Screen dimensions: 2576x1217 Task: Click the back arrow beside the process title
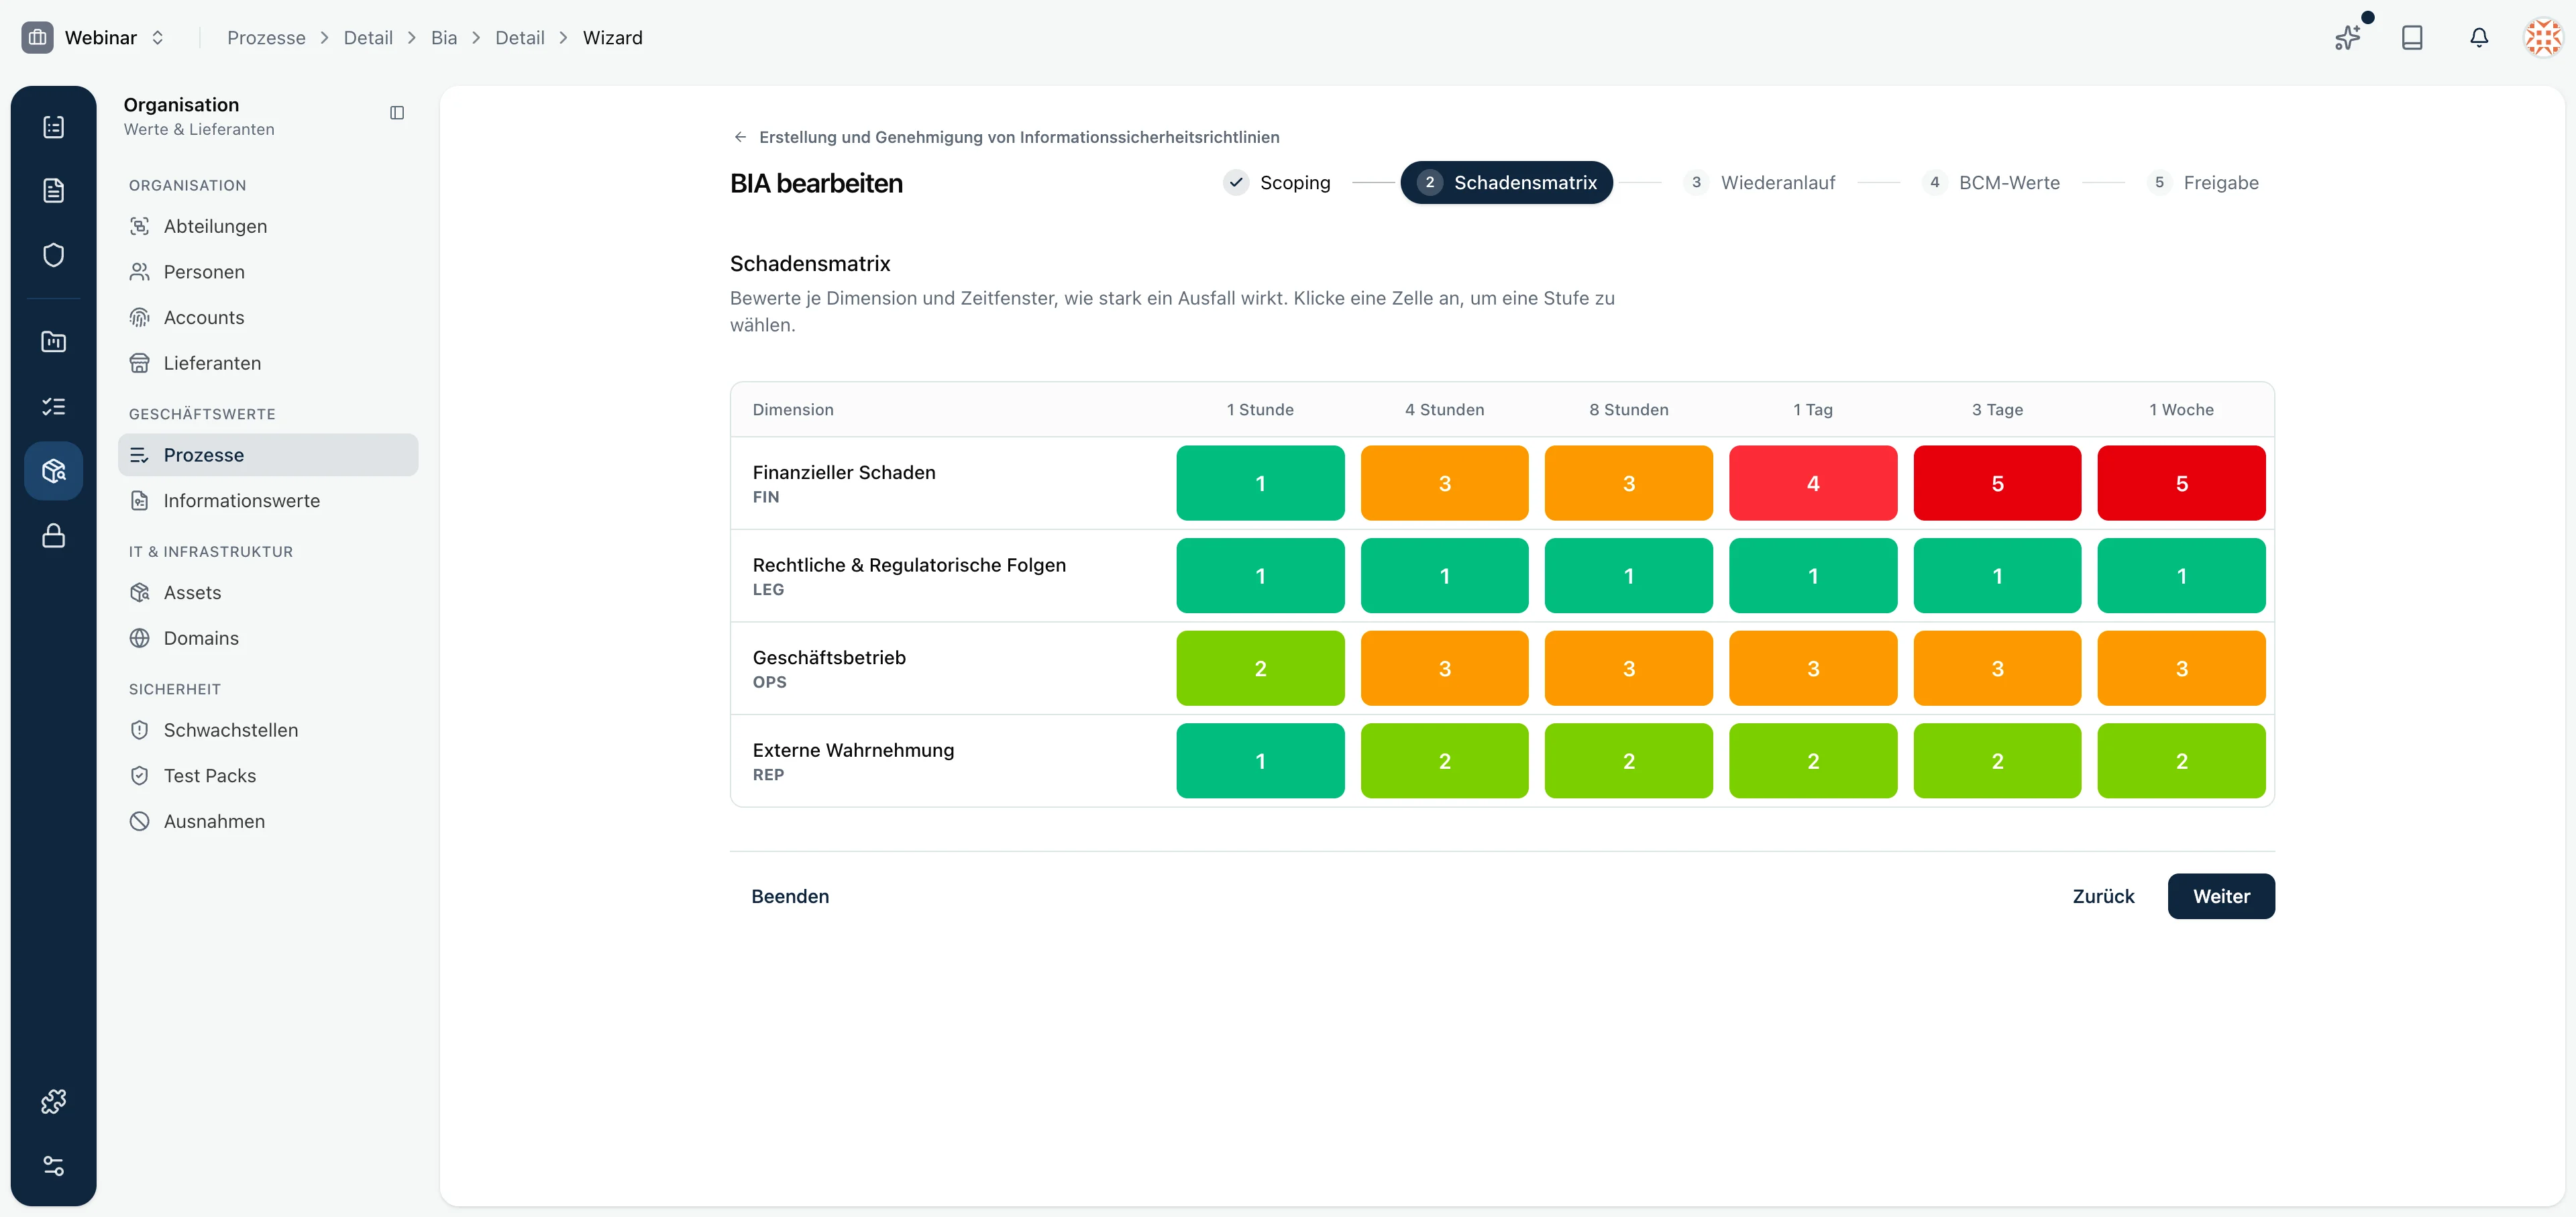(740, 137)
